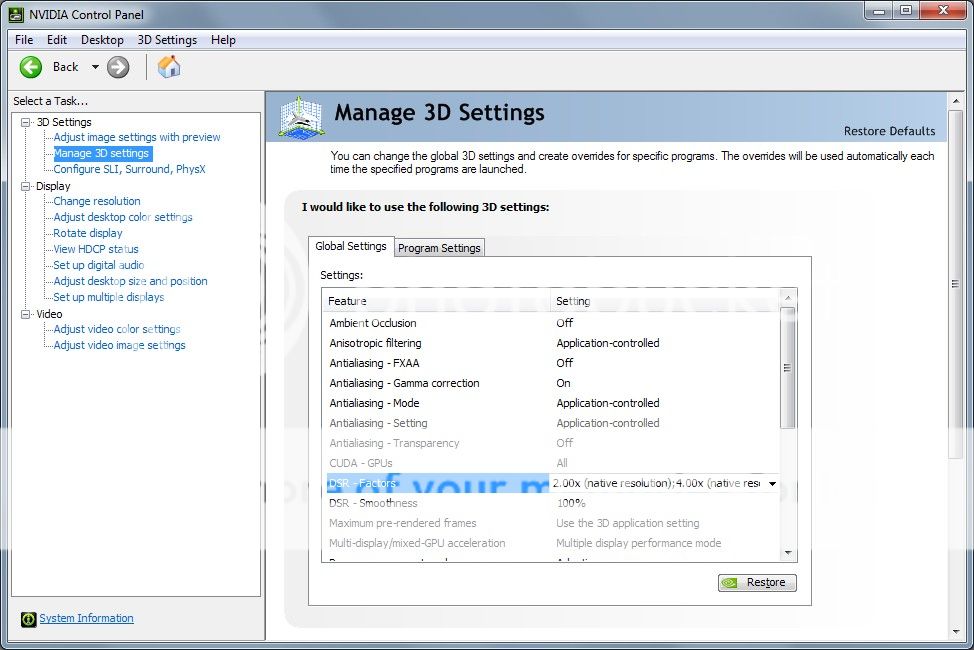Select the Global Settings tab

click(x=351, y=246)
